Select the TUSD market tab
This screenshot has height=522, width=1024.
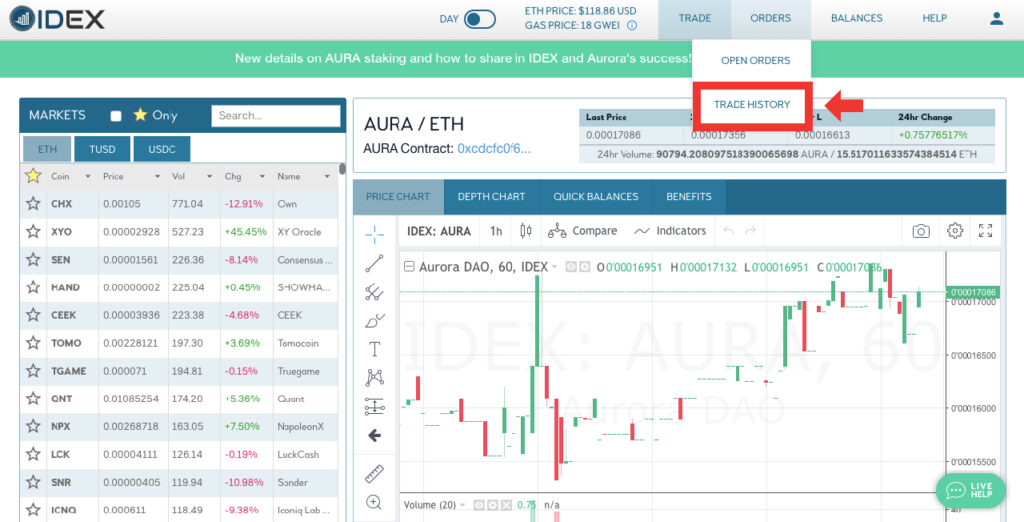pos(103,149)
